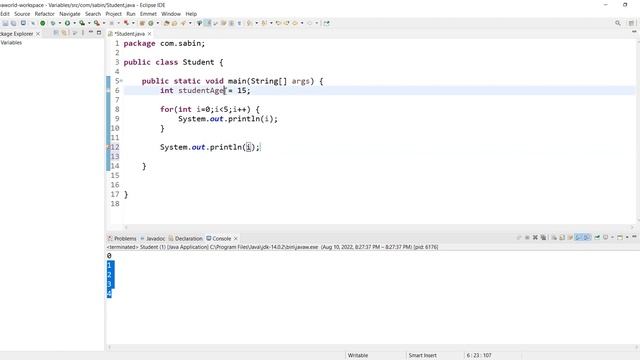Screen dimensions: 640x360
Task: Close the Student.java editor tab
Action: [x=149, y=33]
